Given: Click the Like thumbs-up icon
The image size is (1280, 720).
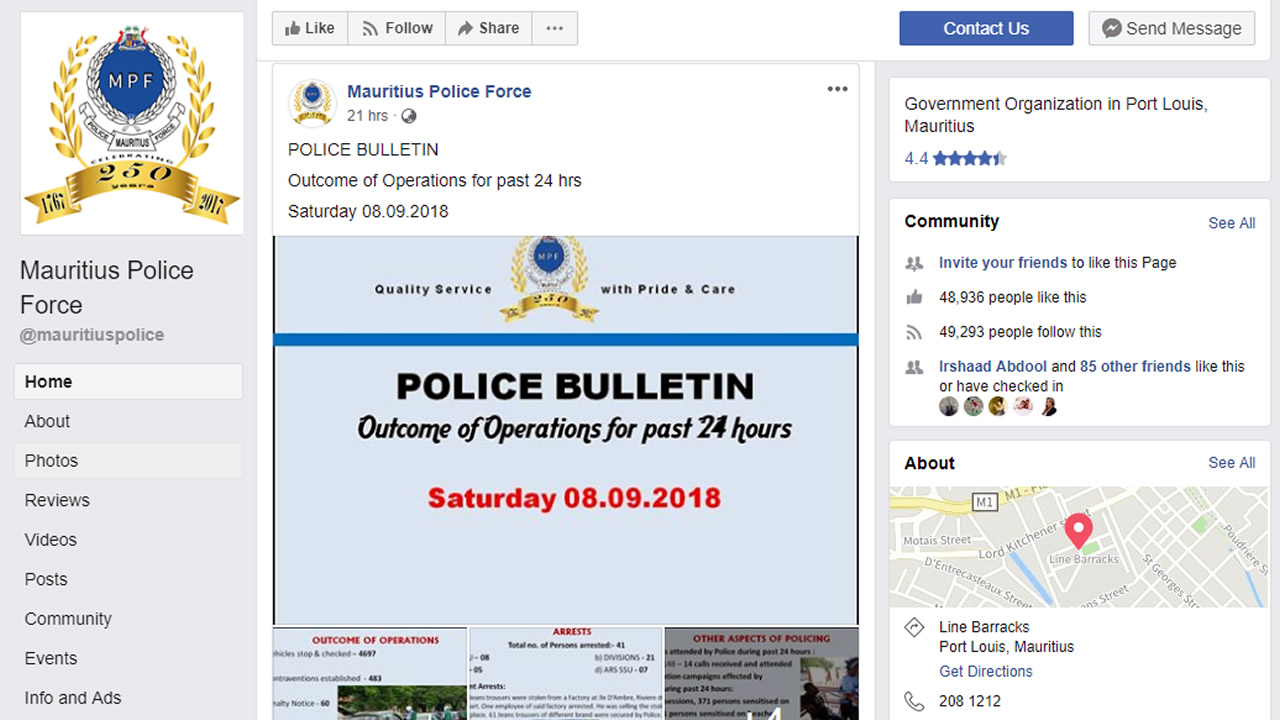Looking at the screenshot, I should [x=293, y=28].
